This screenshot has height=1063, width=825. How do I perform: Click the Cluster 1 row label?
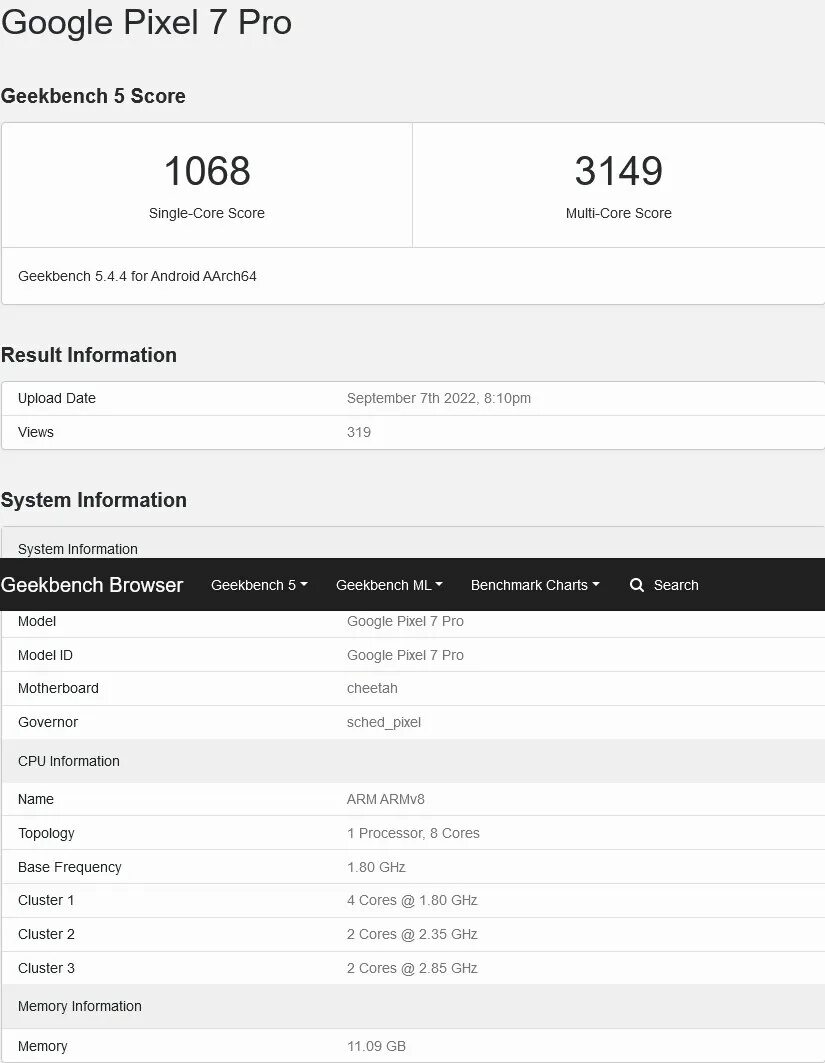tap(46, 900)
